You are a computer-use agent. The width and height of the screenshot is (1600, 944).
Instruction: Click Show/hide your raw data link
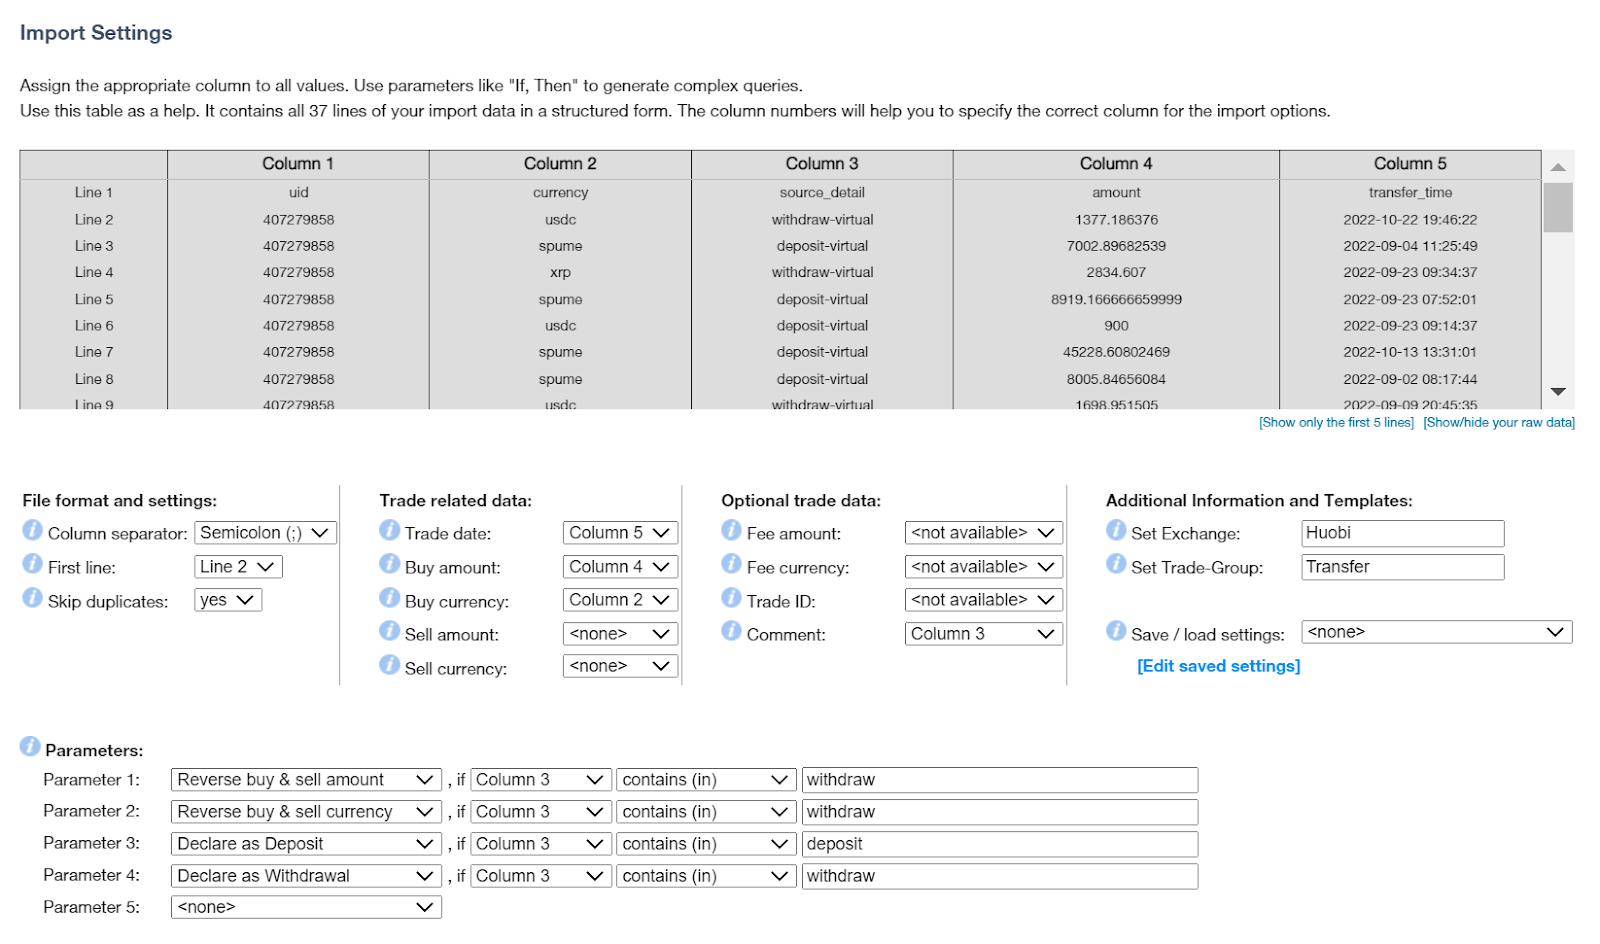[x=1499, y=423]
